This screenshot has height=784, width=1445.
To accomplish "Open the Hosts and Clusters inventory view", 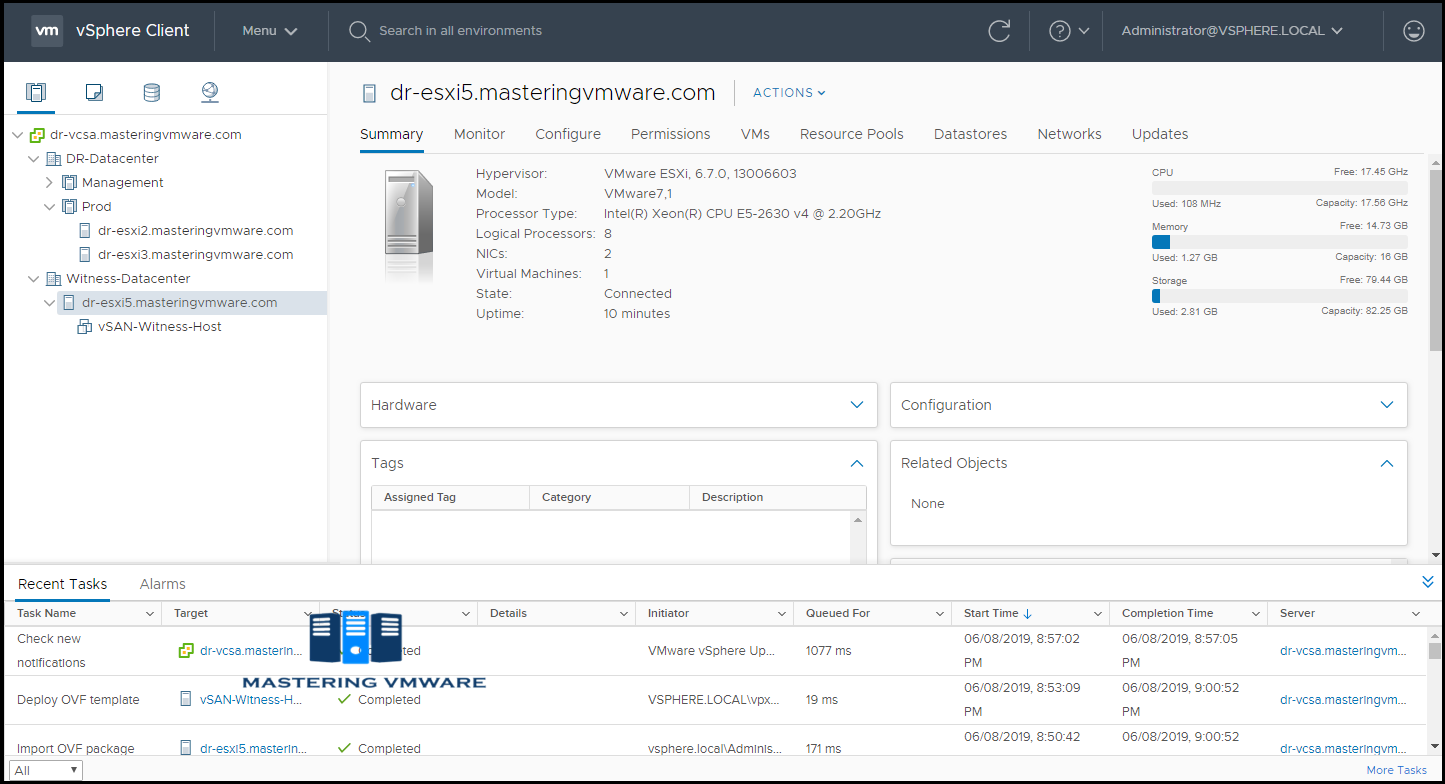I will (36, 93).
